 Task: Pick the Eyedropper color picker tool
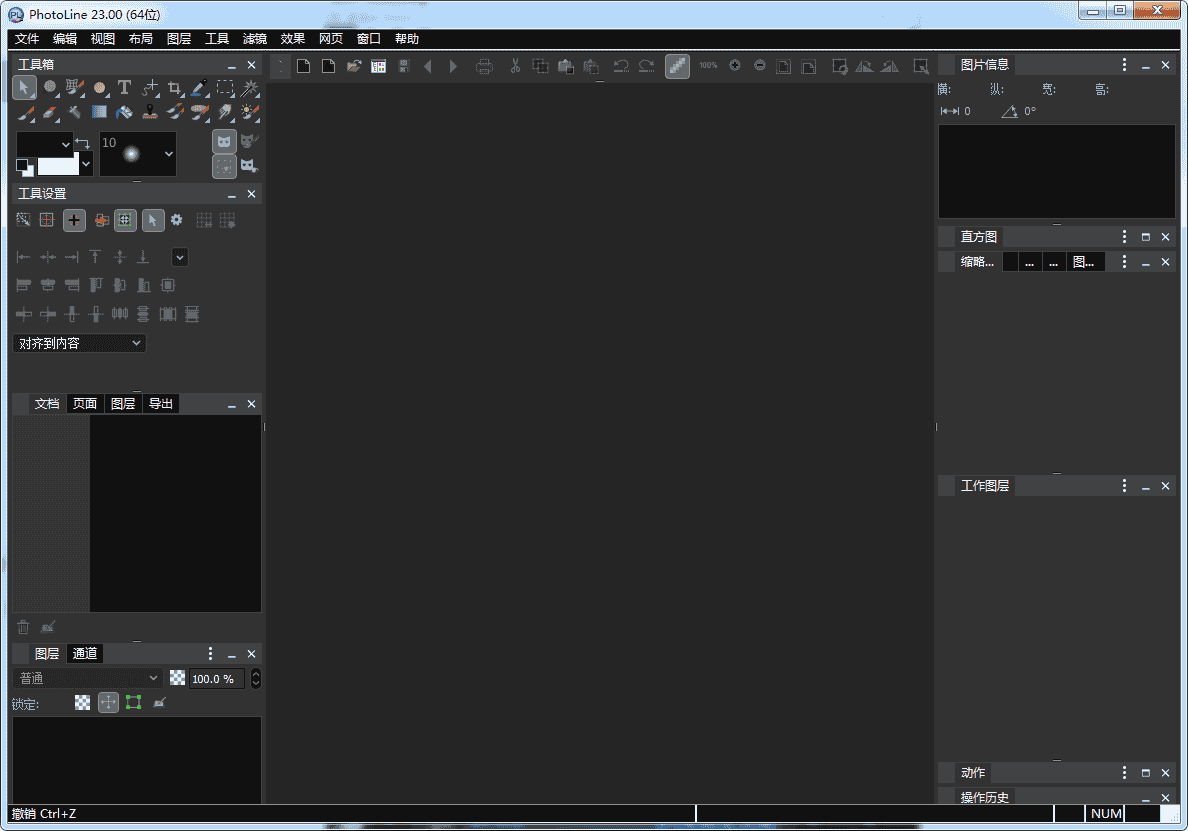(200, 88)
